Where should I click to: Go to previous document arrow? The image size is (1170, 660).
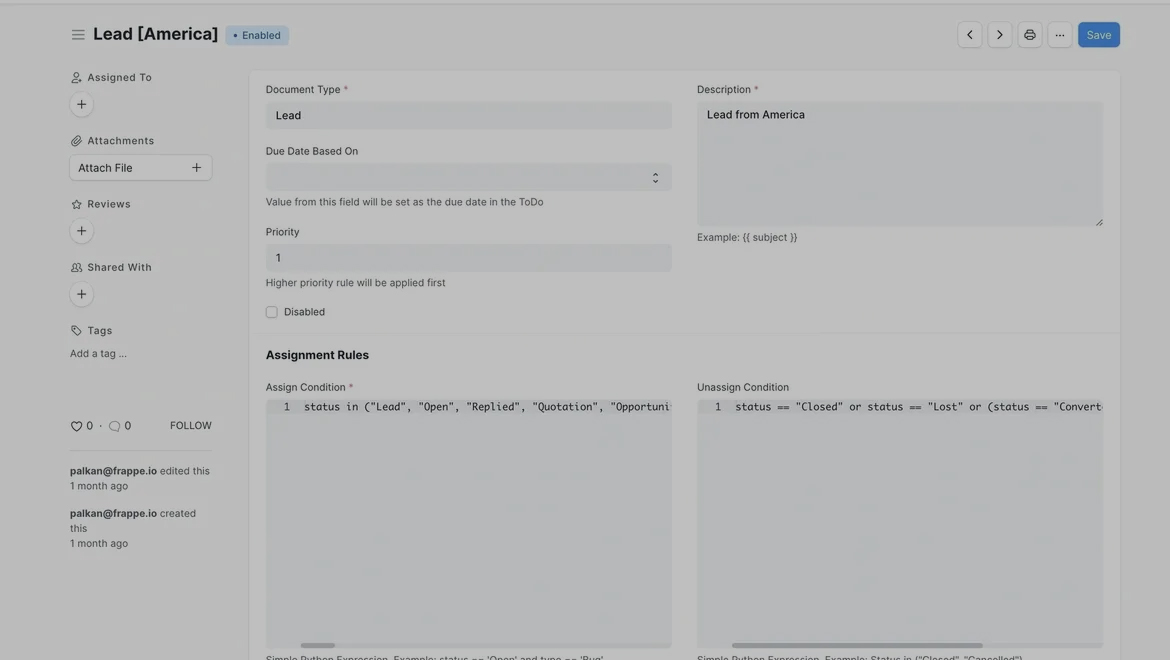(x=969, y=35)
